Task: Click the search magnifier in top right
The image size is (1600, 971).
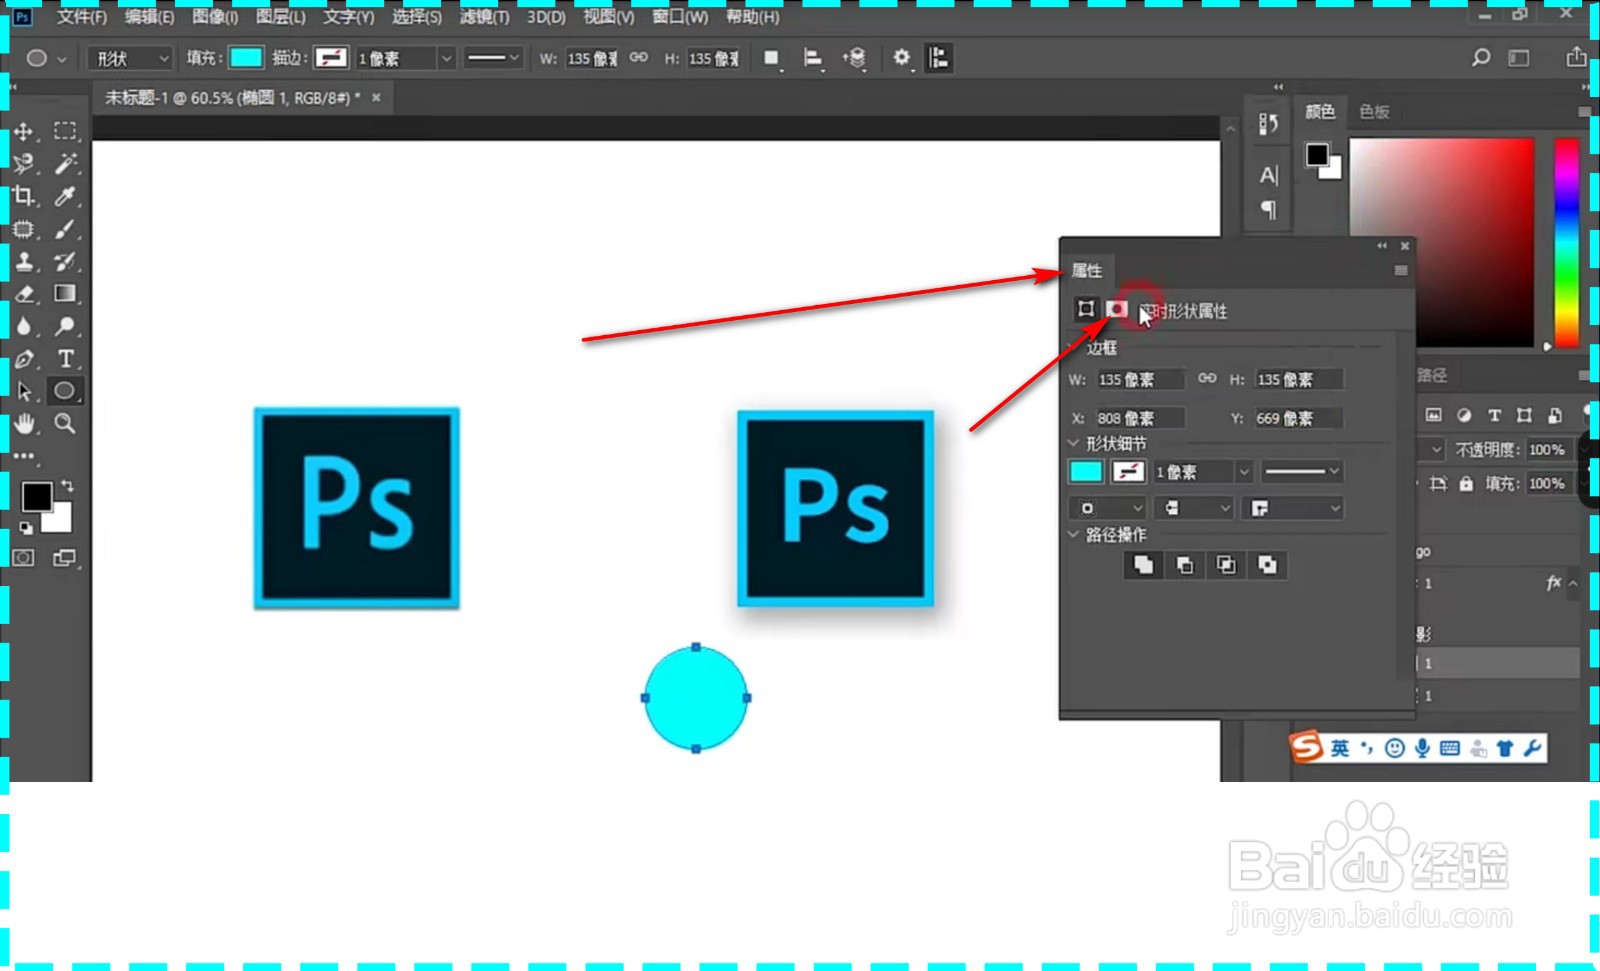Action: [x=1481, y=58]
